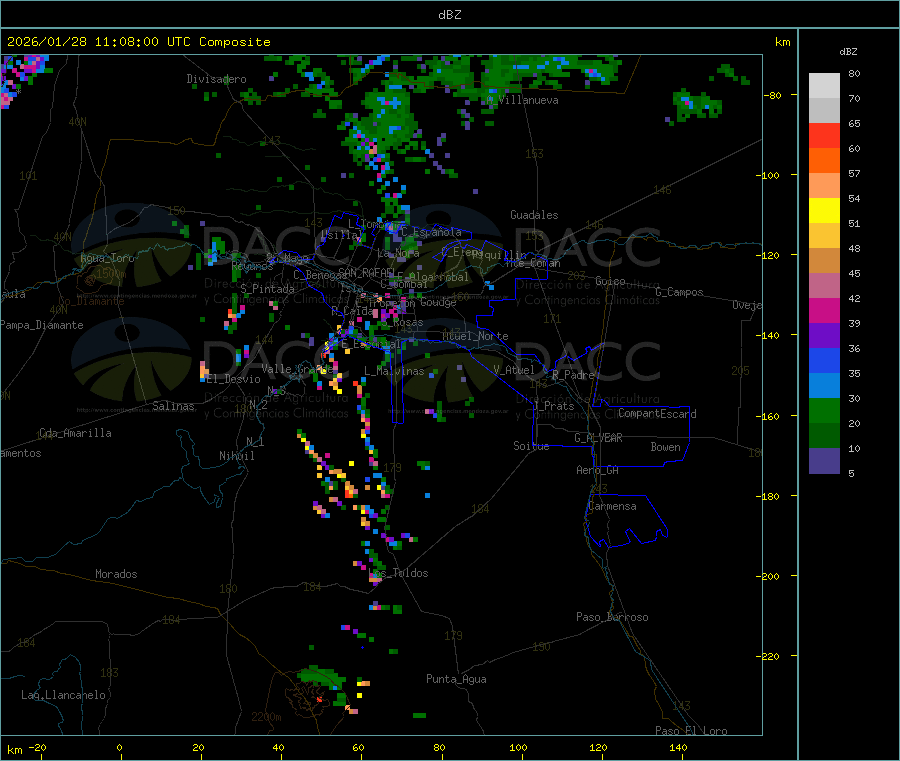Click the SAN_RAFAEL city label

click(367, 272)
